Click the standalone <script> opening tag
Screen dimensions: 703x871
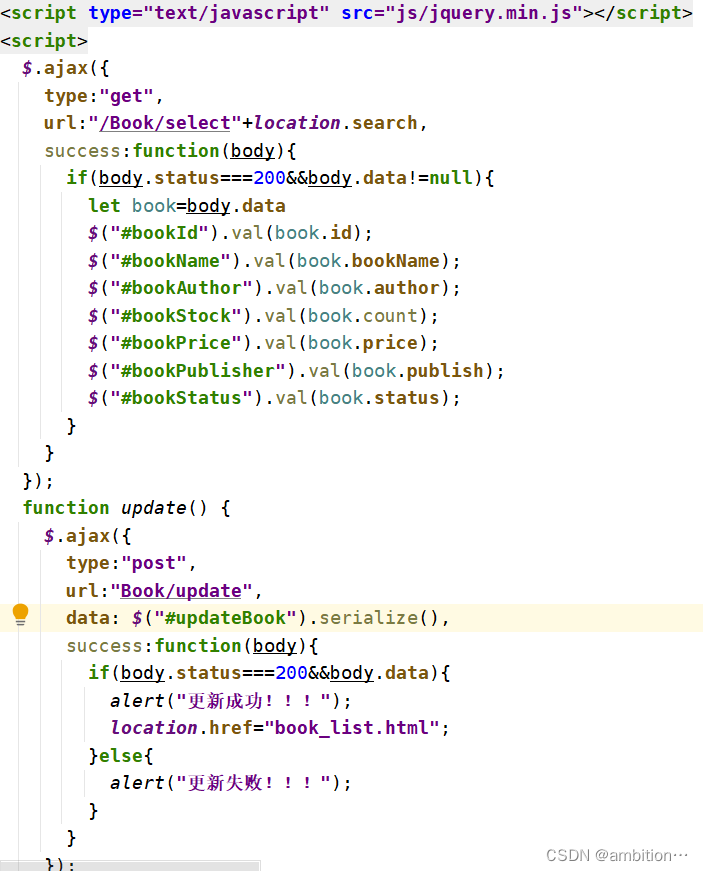pyautogui.click(x=44, y=41)
